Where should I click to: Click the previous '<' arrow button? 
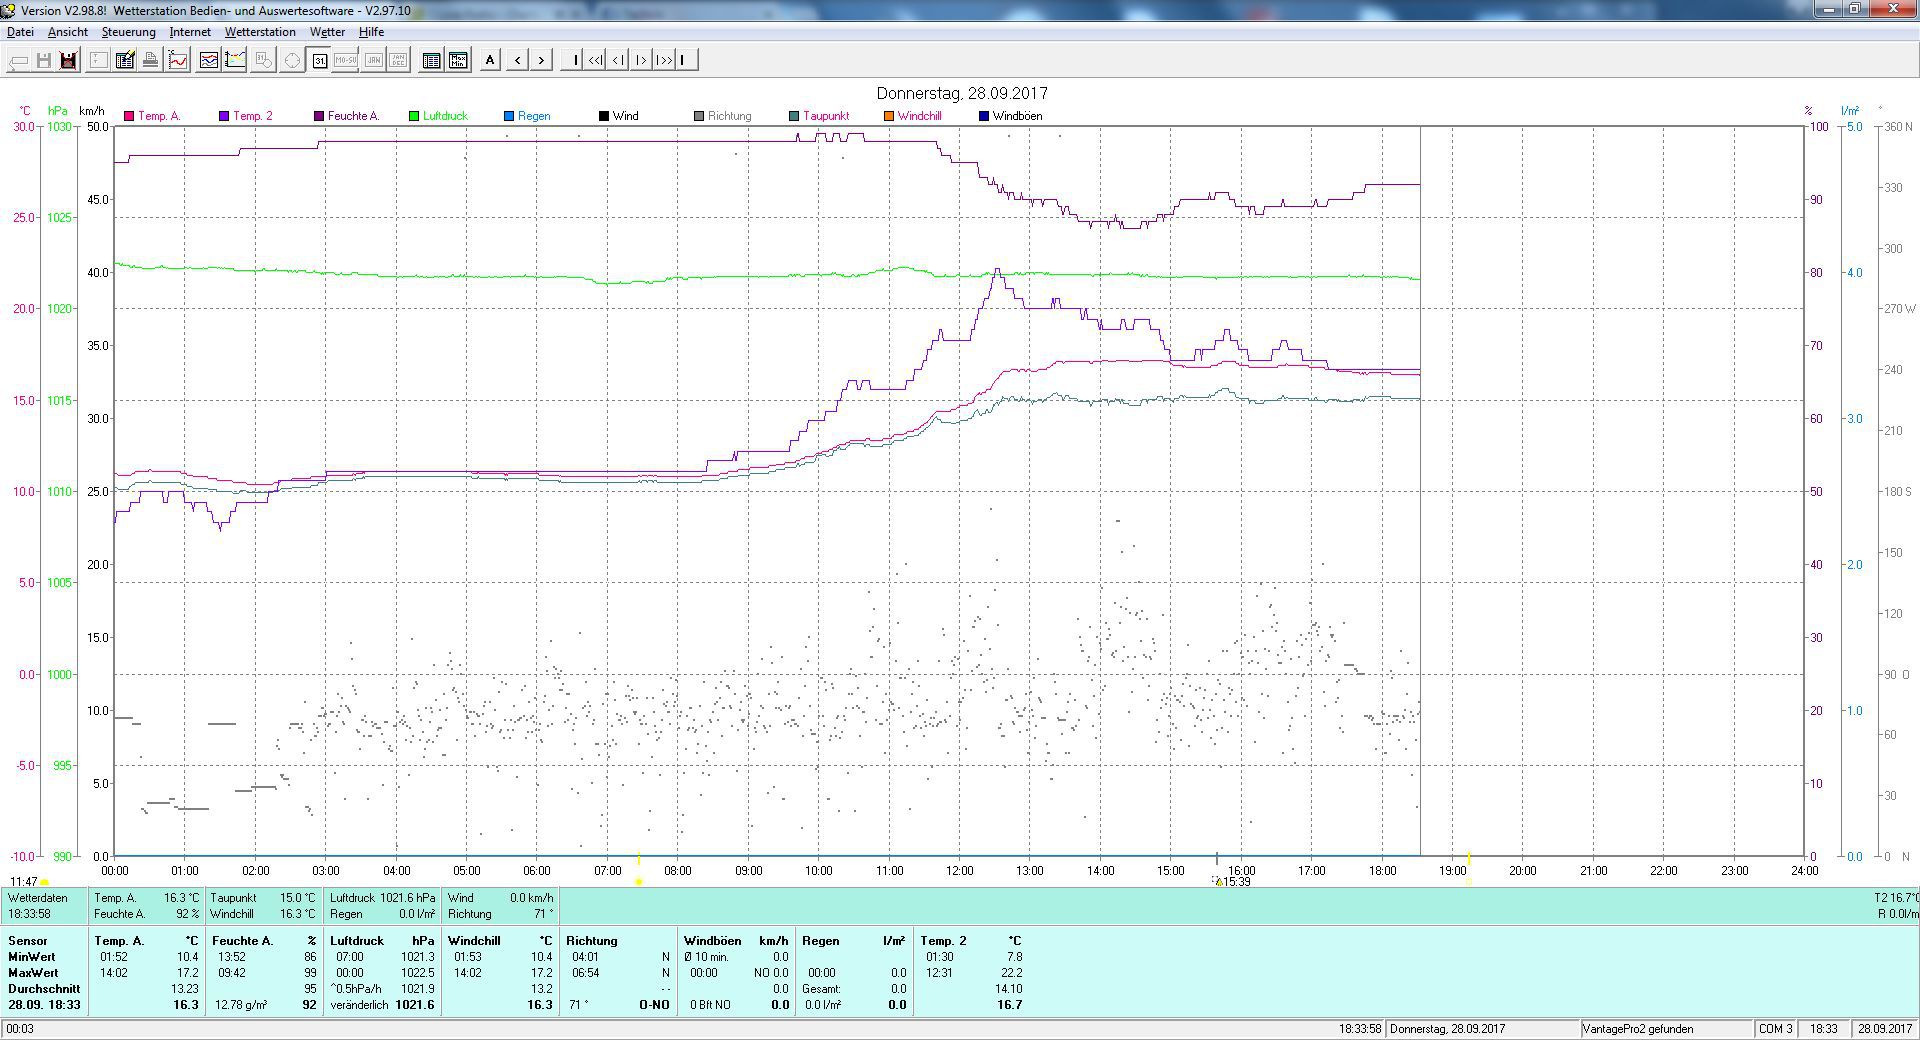[517, 60]
